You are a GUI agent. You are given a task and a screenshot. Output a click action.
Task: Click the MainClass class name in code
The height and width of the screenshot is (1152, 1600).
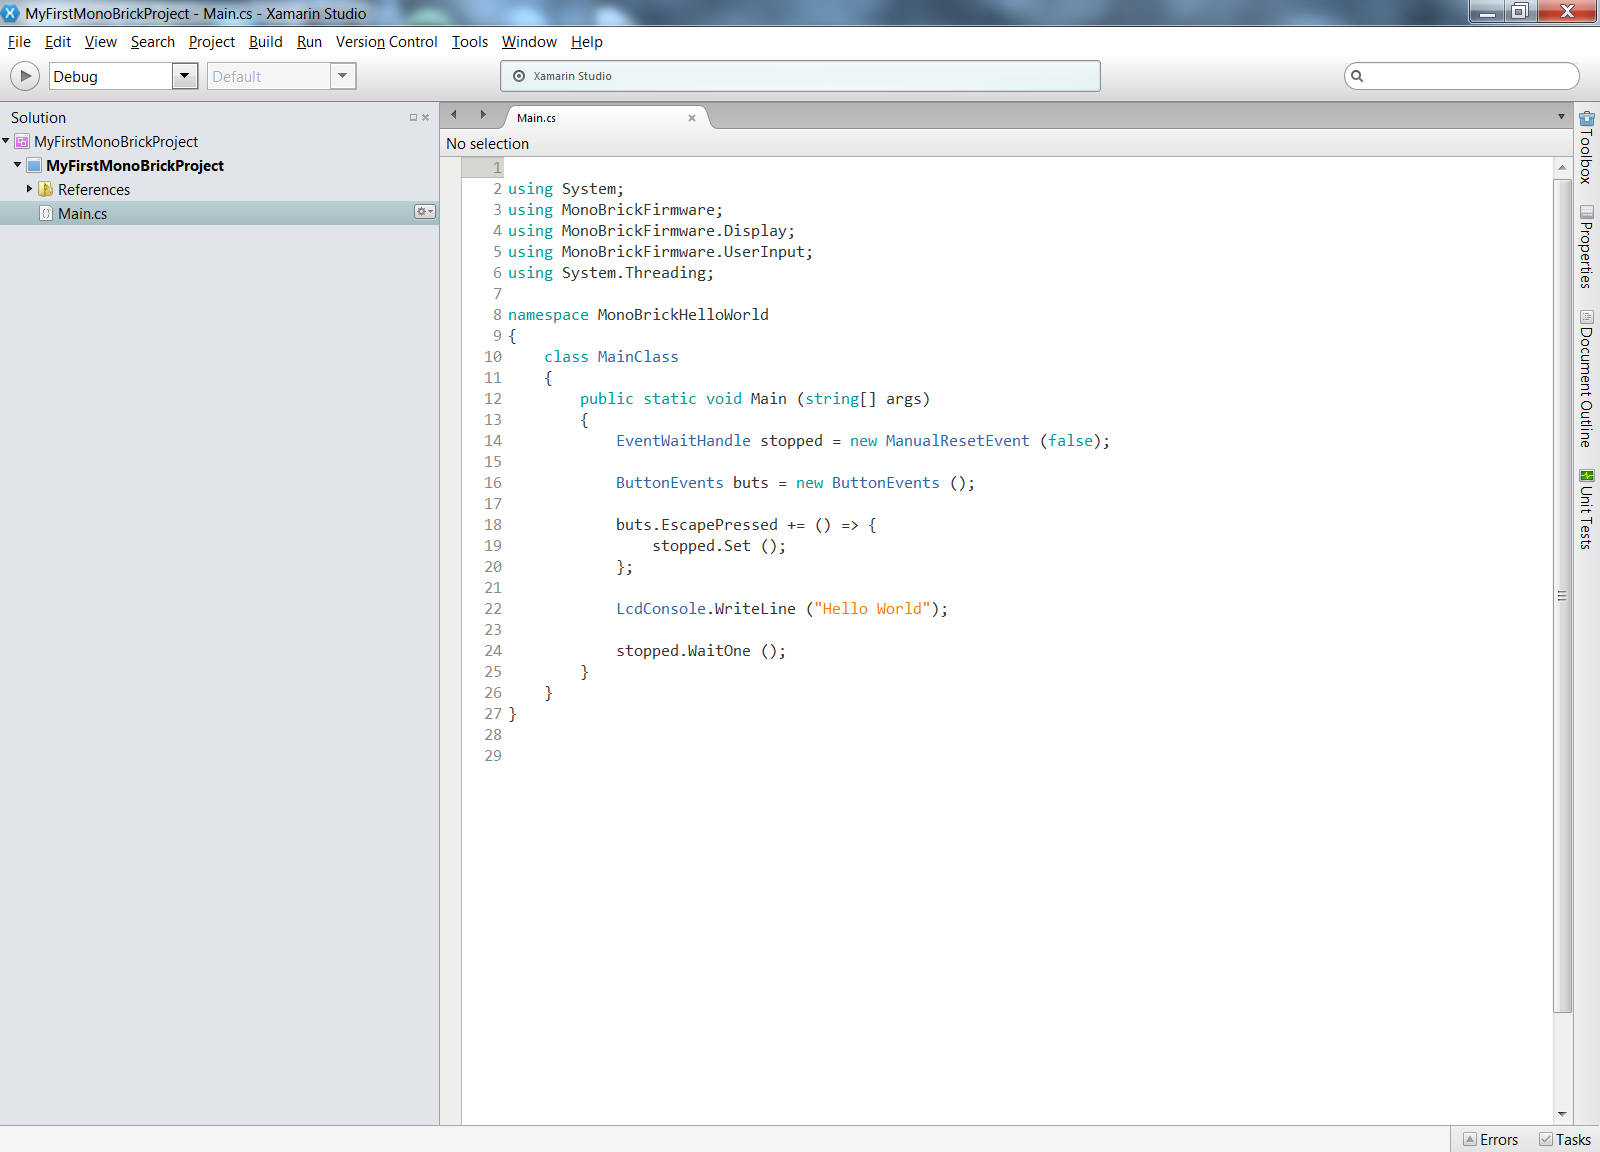coord(638,357)
